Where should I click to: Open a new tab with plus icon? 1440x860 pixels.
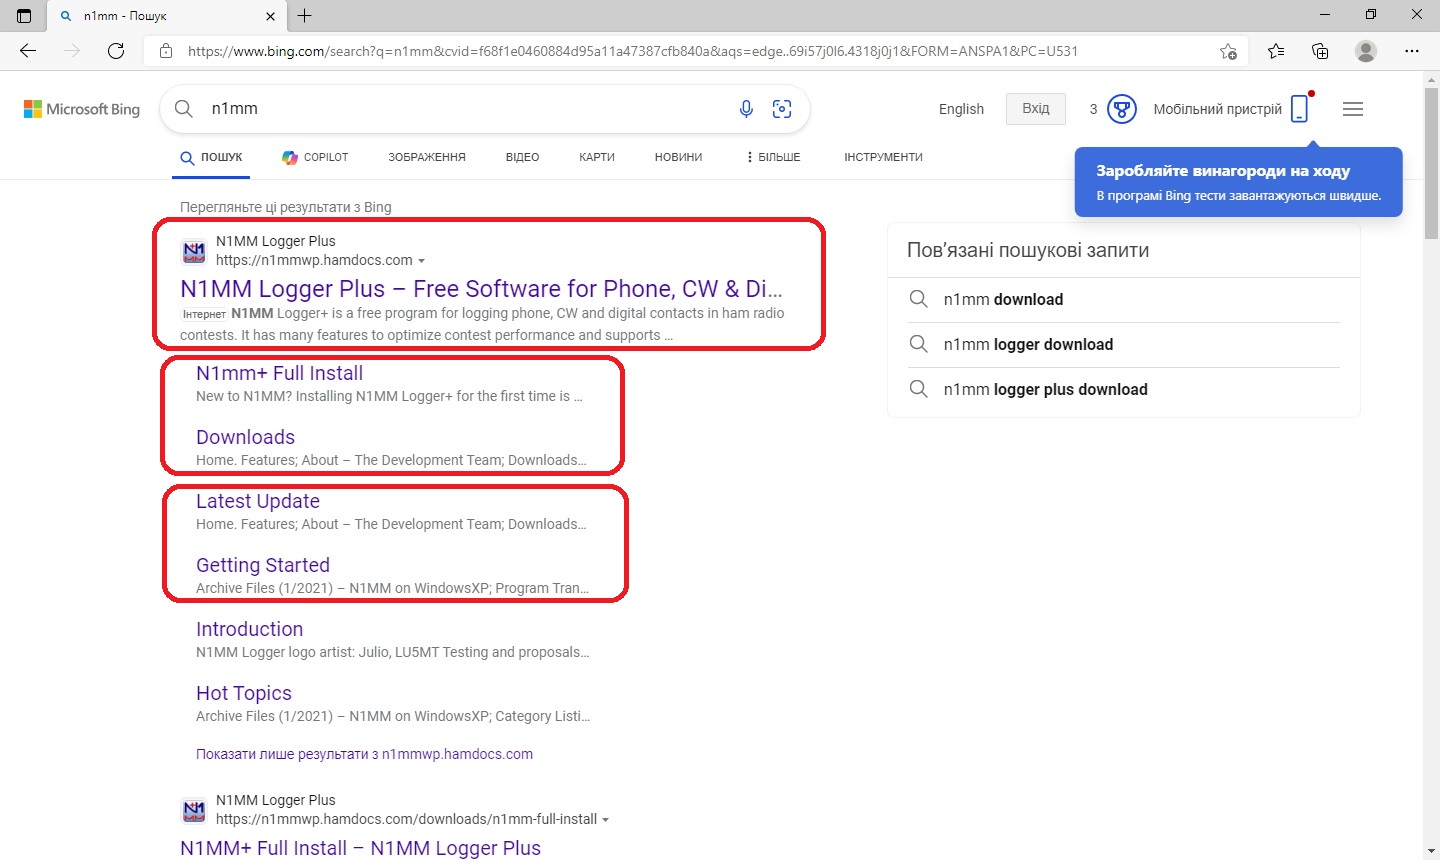pos(305,16)
